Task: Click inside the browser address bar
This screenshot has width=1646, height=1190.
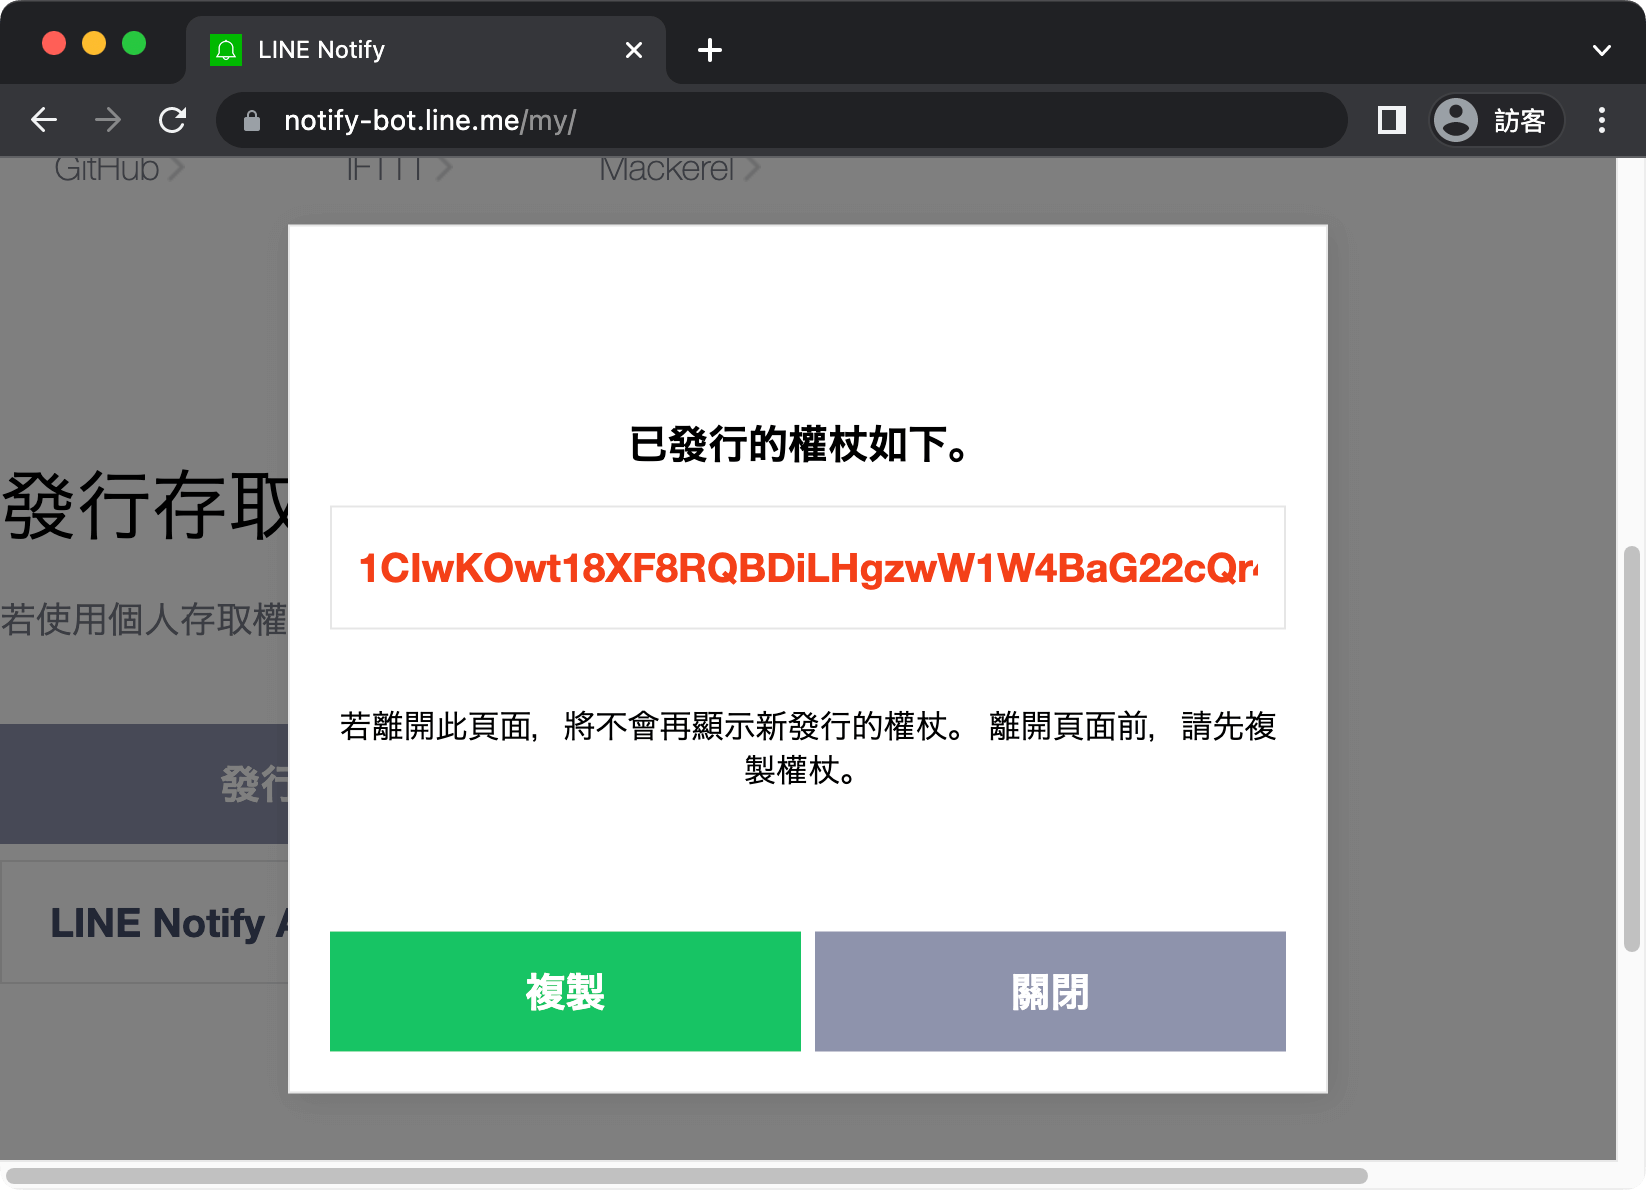Action: (x=700, y=120)
